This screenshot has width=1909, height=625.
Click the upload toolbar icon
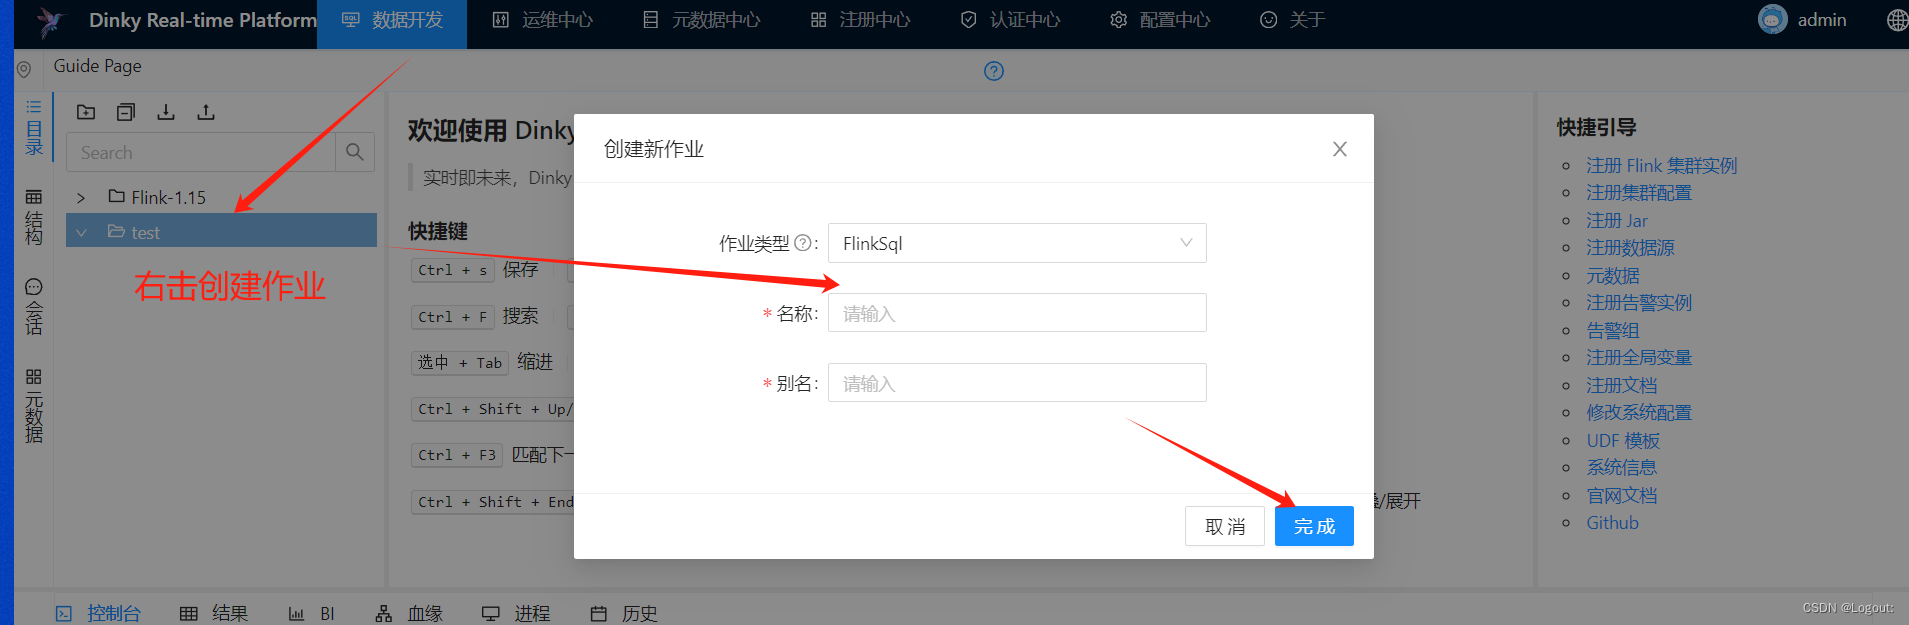click(x=206, y=112)
